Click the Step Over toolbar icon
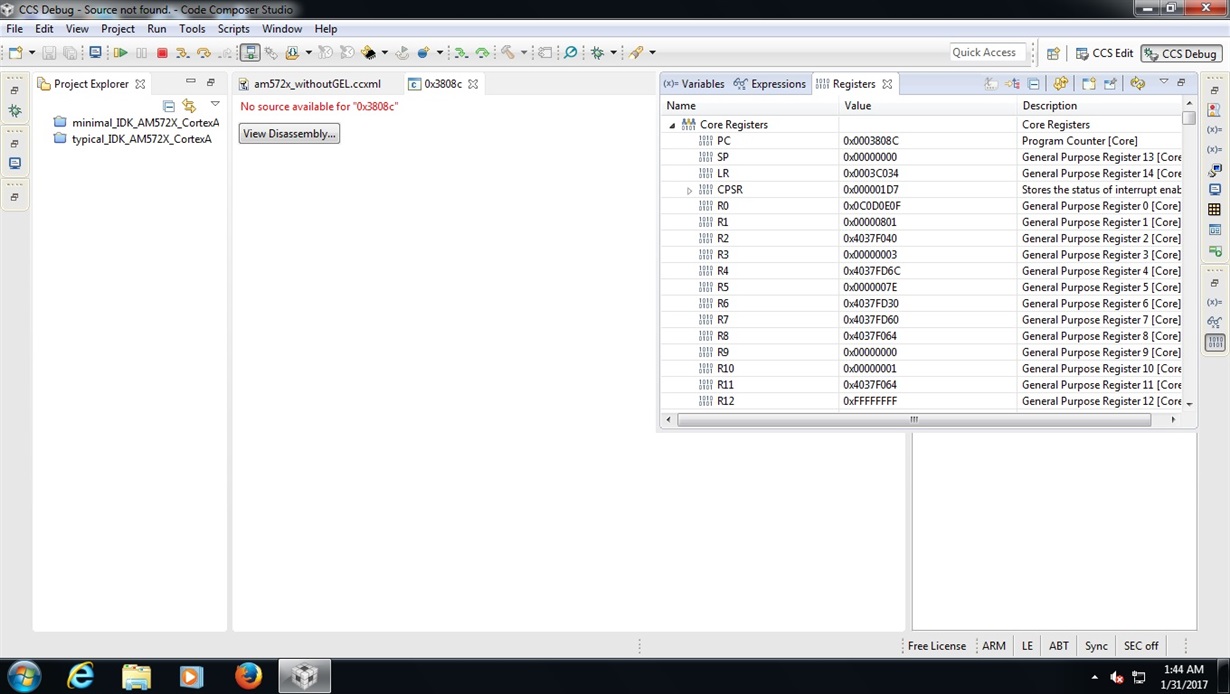The width and height of the screenshot is (1230, 694). [x=203, y=52]
